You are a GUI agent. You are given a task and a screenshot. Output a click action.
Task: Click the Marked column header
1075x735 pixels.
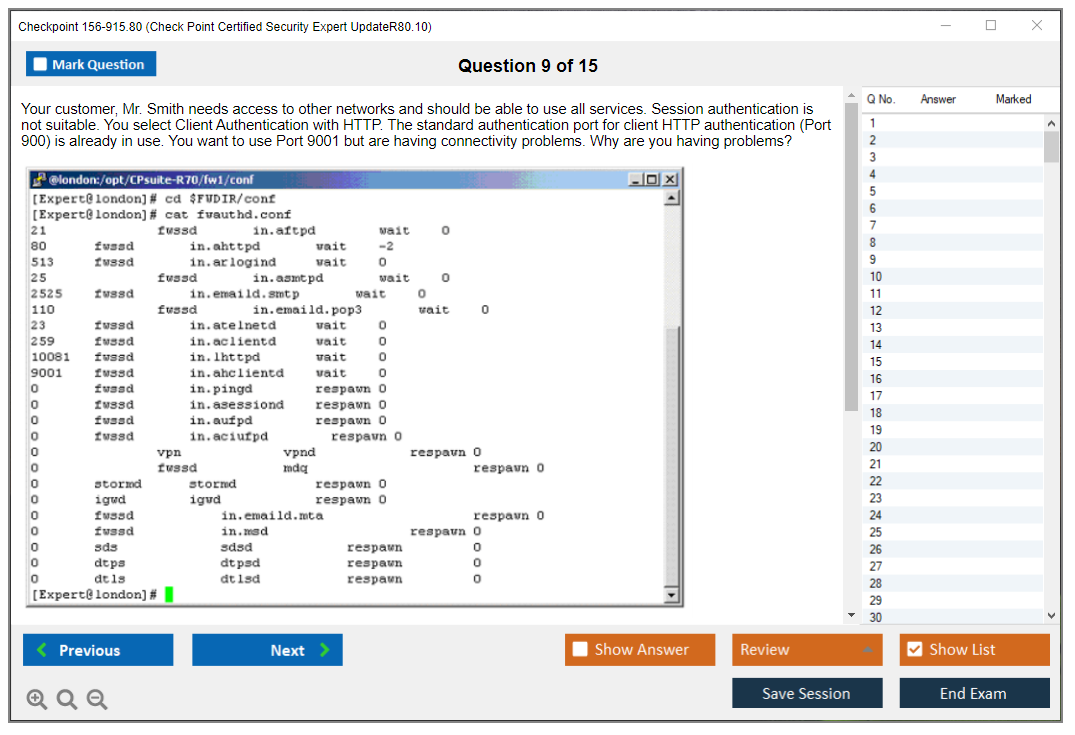[x=1013, y=99]
